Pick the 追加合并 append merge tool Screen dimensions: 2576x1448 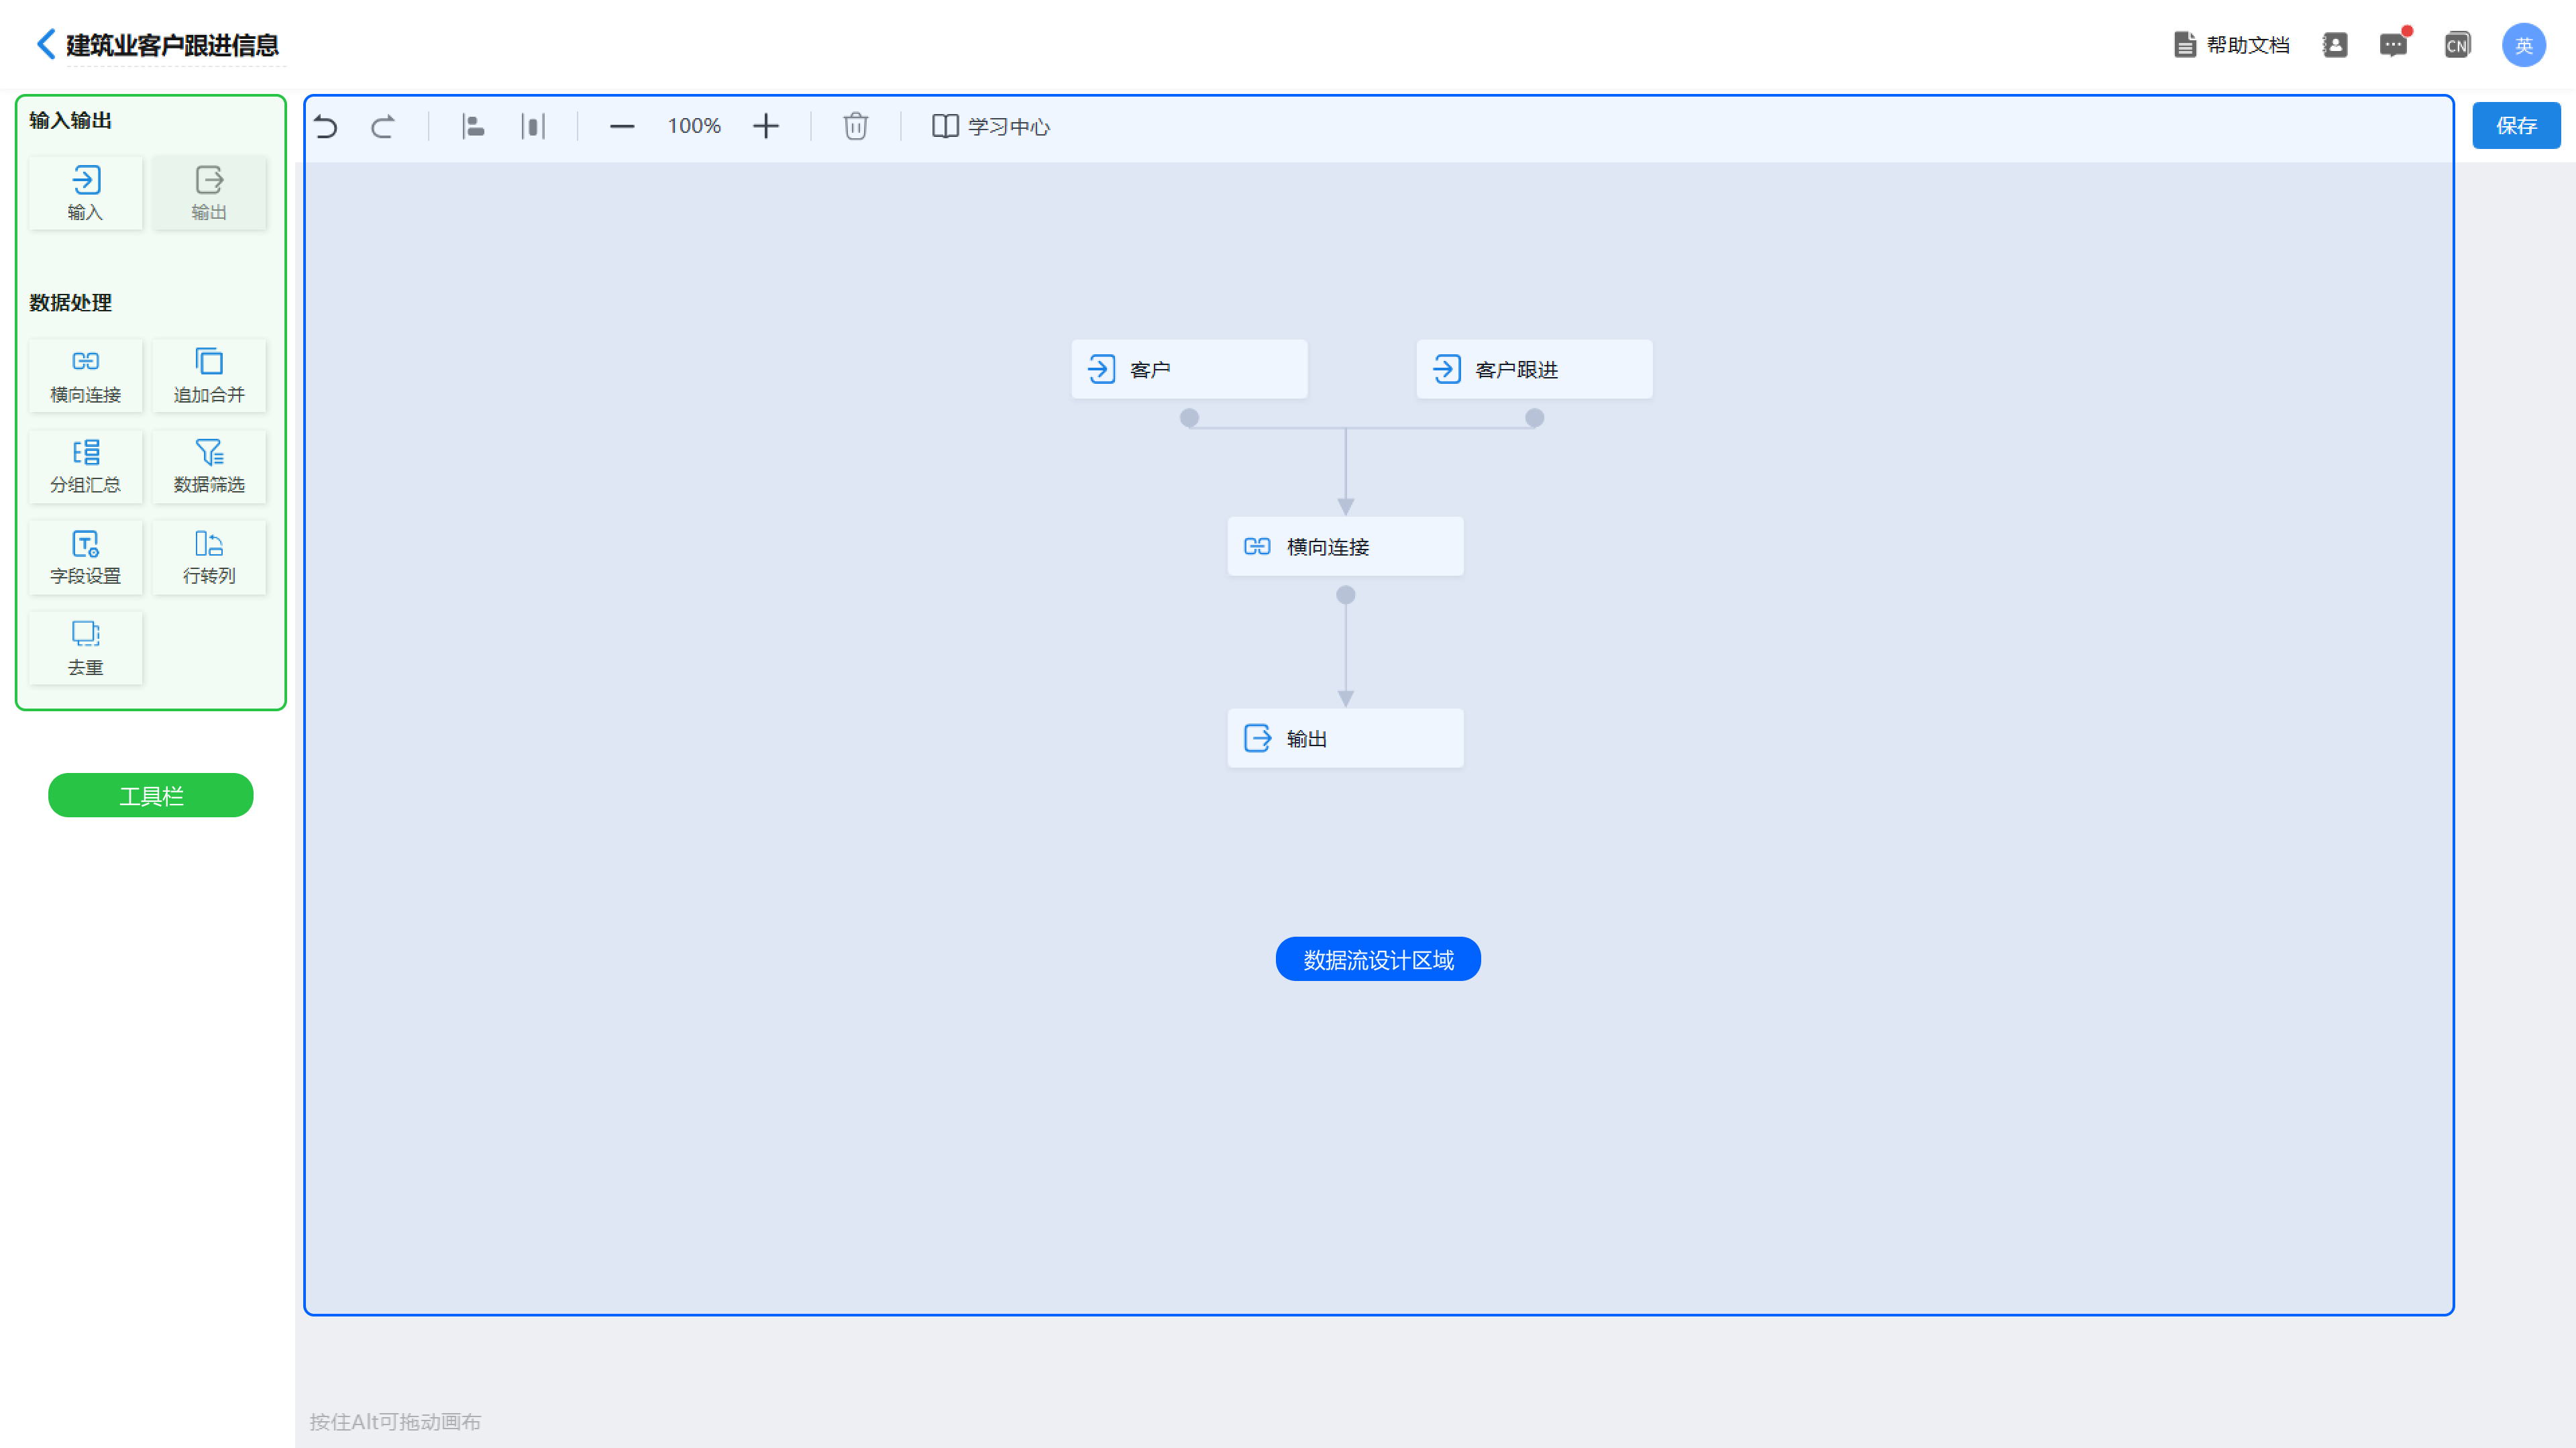pos(209,376)
